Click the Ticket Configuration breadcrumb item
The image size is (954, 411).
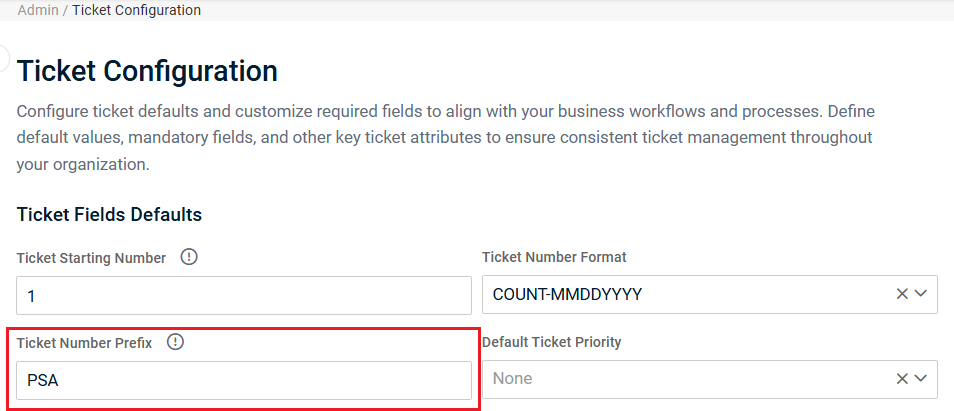point(136,11)
